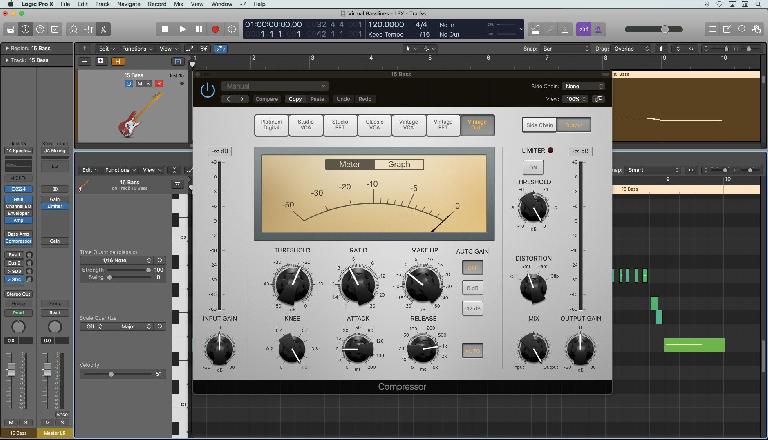Toggle the Limiter On button

[533, 167]
